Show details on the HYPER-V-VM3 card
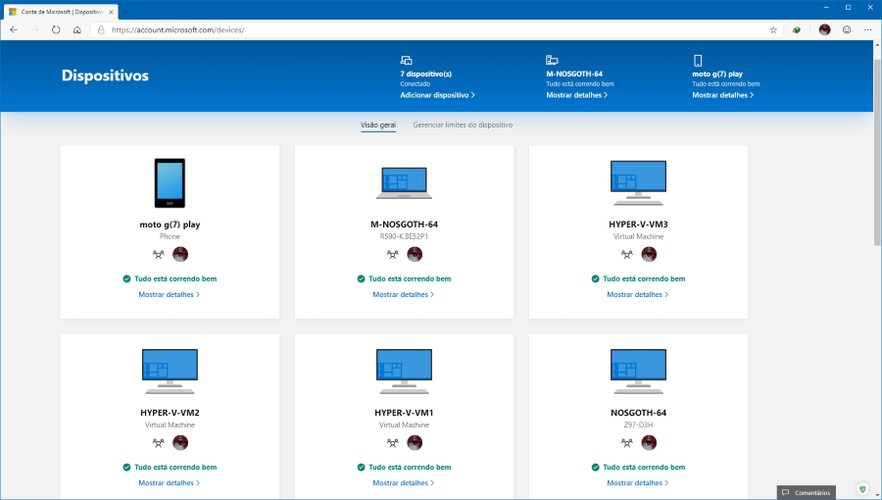The width and height of the screenshot is (882, 500). coord(637,294)
